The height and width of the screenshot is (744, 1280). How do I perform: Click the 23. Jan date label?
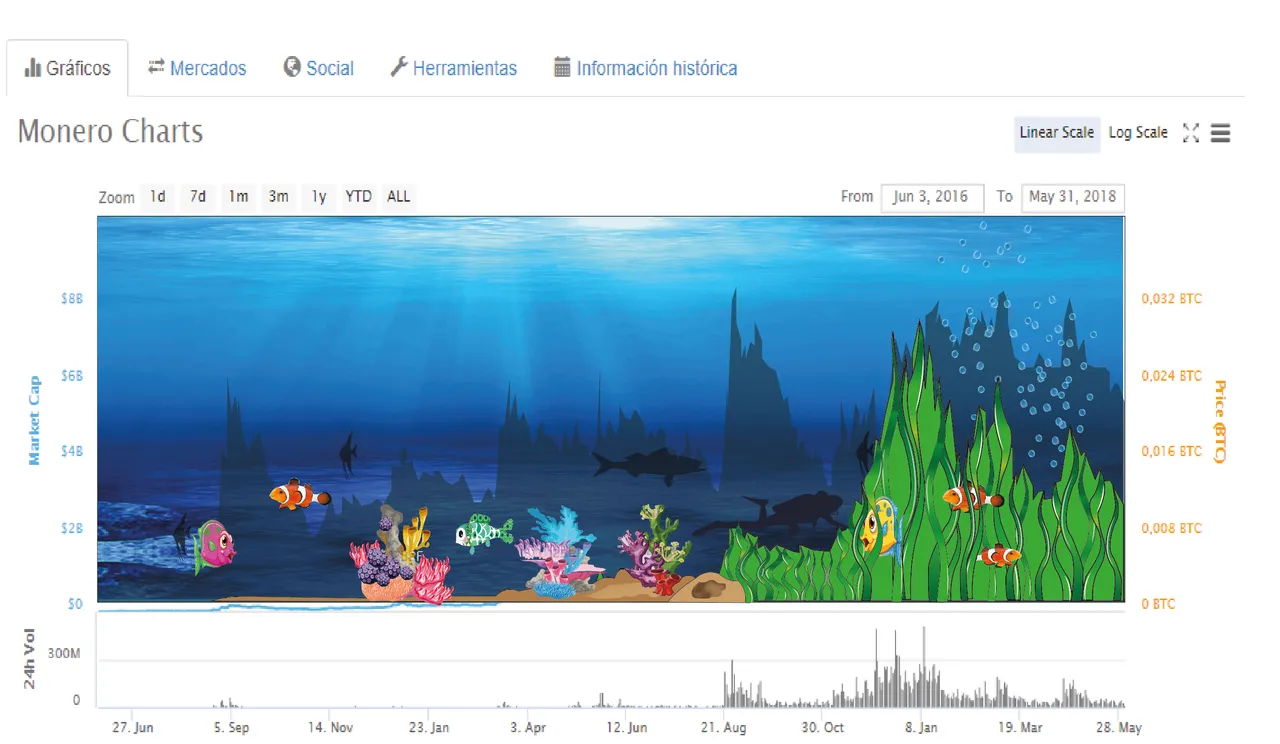click(427, 728)
